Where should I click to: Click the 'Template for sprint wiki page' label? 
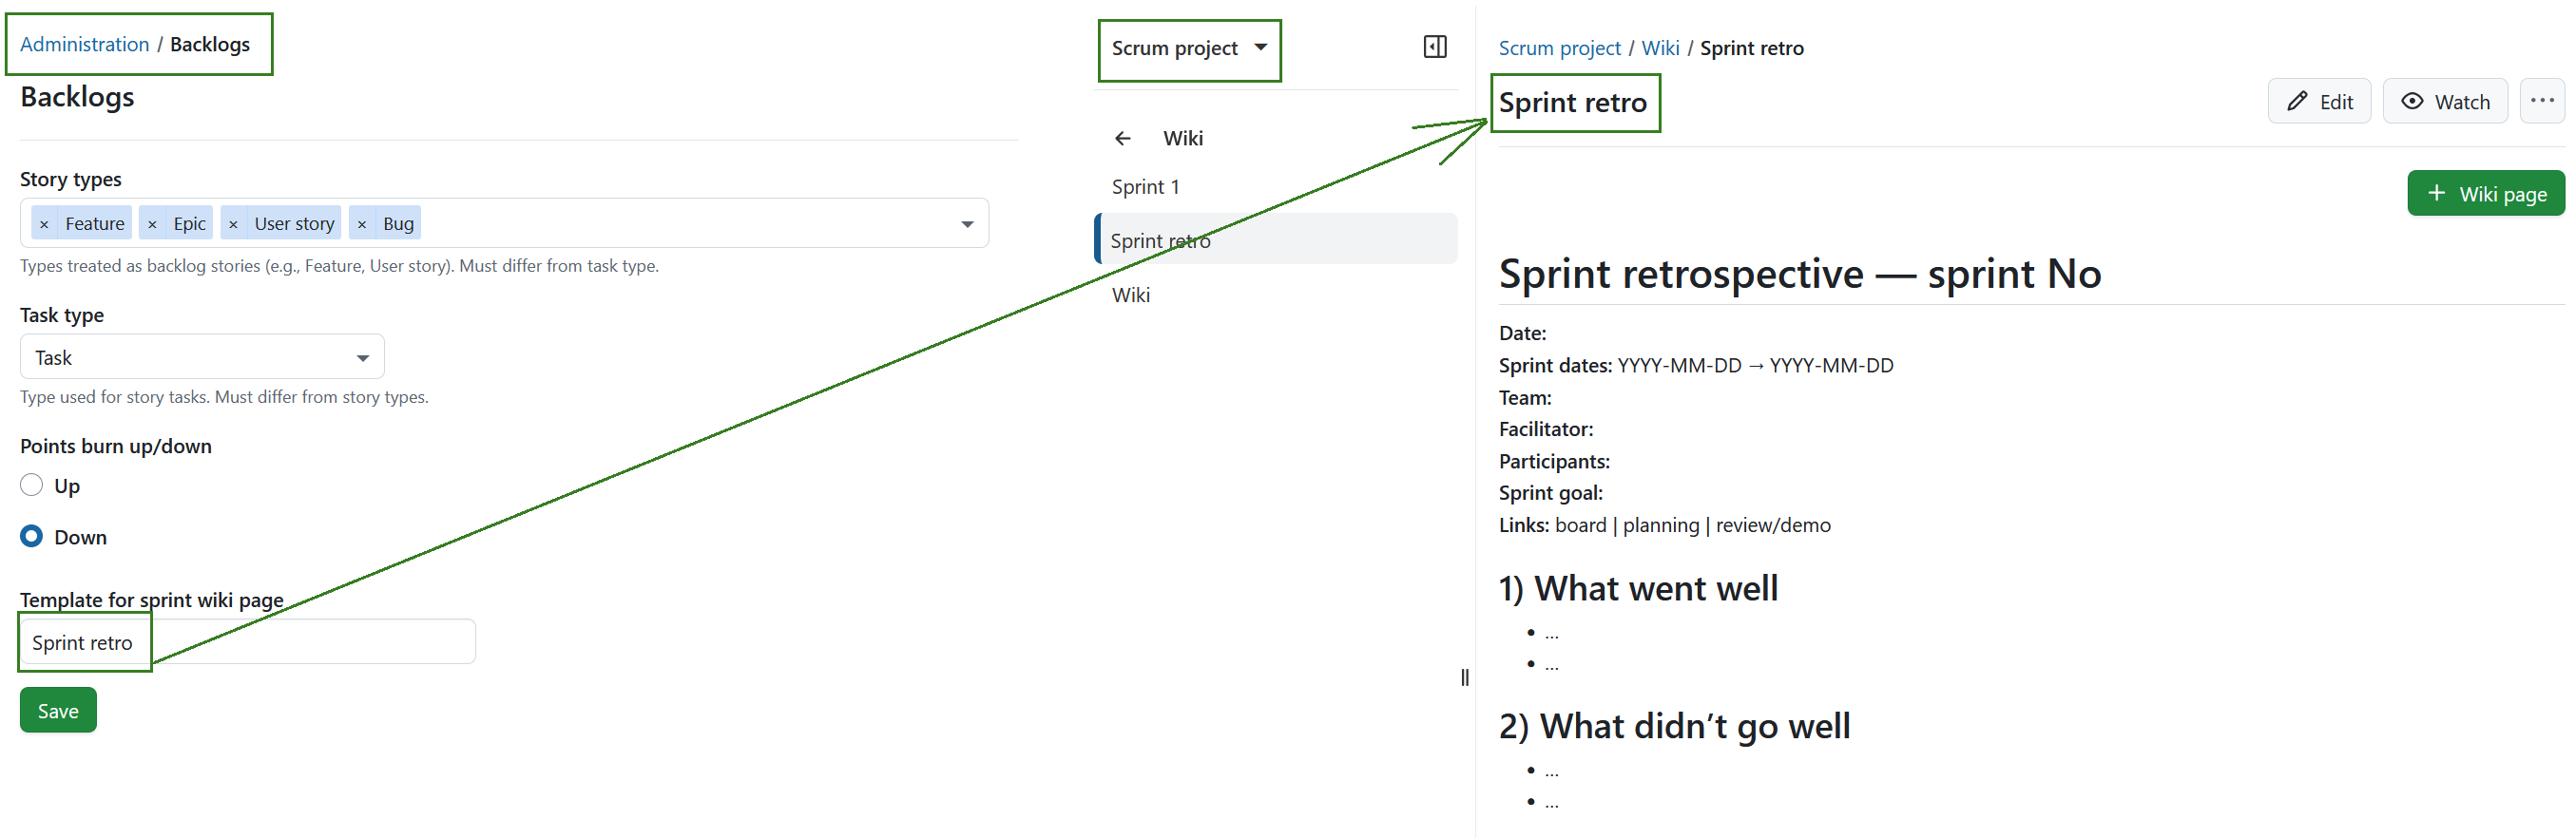(152, 600)
